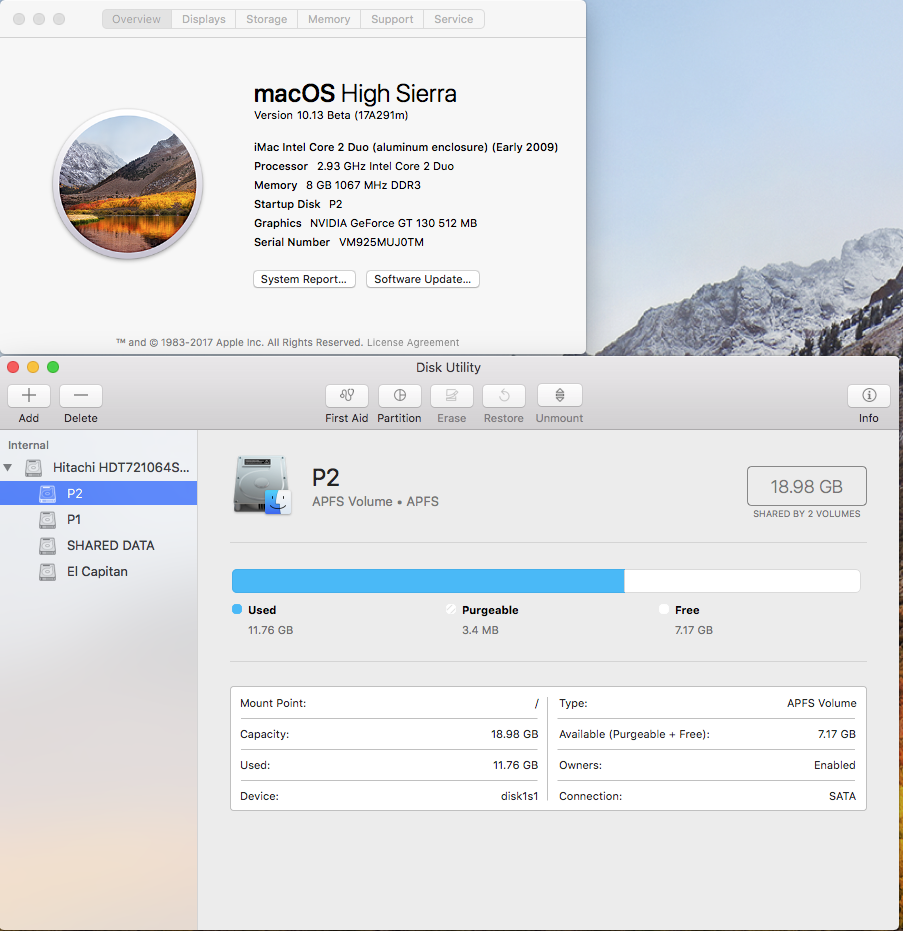Screen dimensions: 903x931
Task: Click the device value disk1s1
Action: (x=519, y=796)
